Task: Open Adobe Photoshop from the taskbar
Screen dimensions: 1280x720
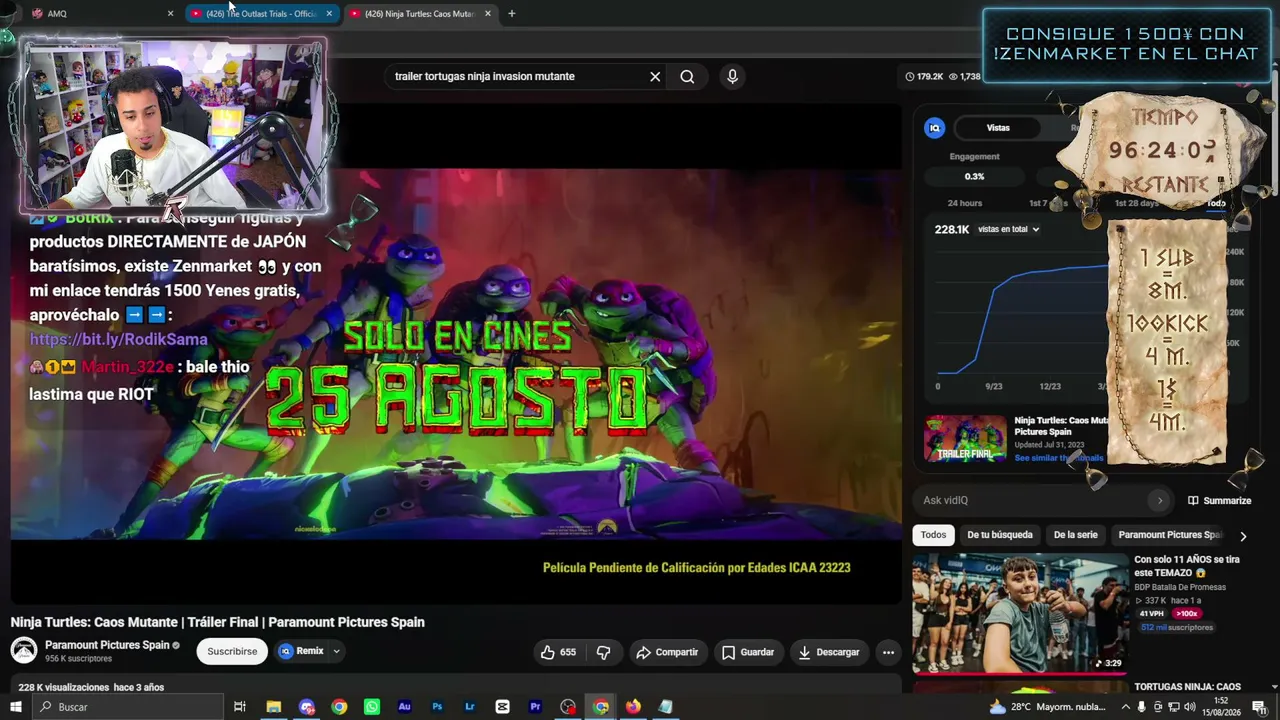Action: [437, 707]
